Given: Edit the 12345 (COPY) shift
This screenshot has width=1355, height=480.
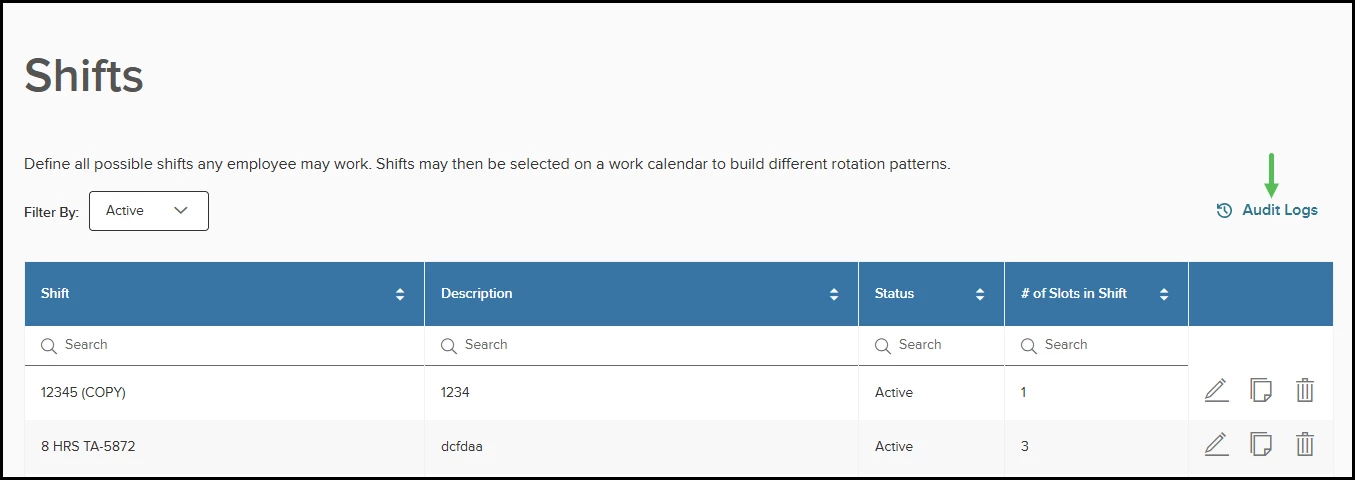Looking at the screenshot, I should click(x=1216, y=391).
